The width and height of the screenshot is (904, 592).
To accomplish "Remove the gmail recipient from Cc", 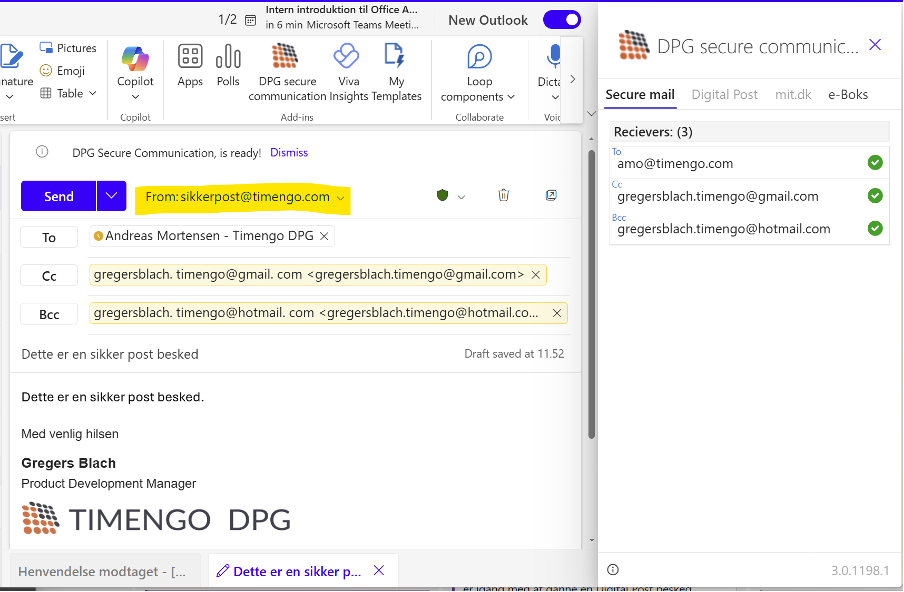I will coord(536,275).
